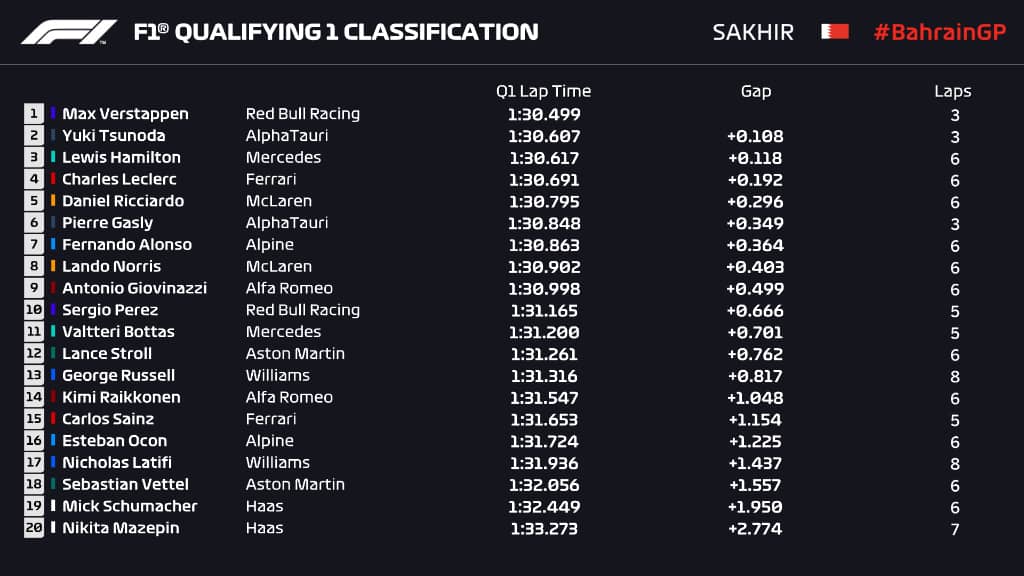Click the position 1 number badge

click(34, 114)
